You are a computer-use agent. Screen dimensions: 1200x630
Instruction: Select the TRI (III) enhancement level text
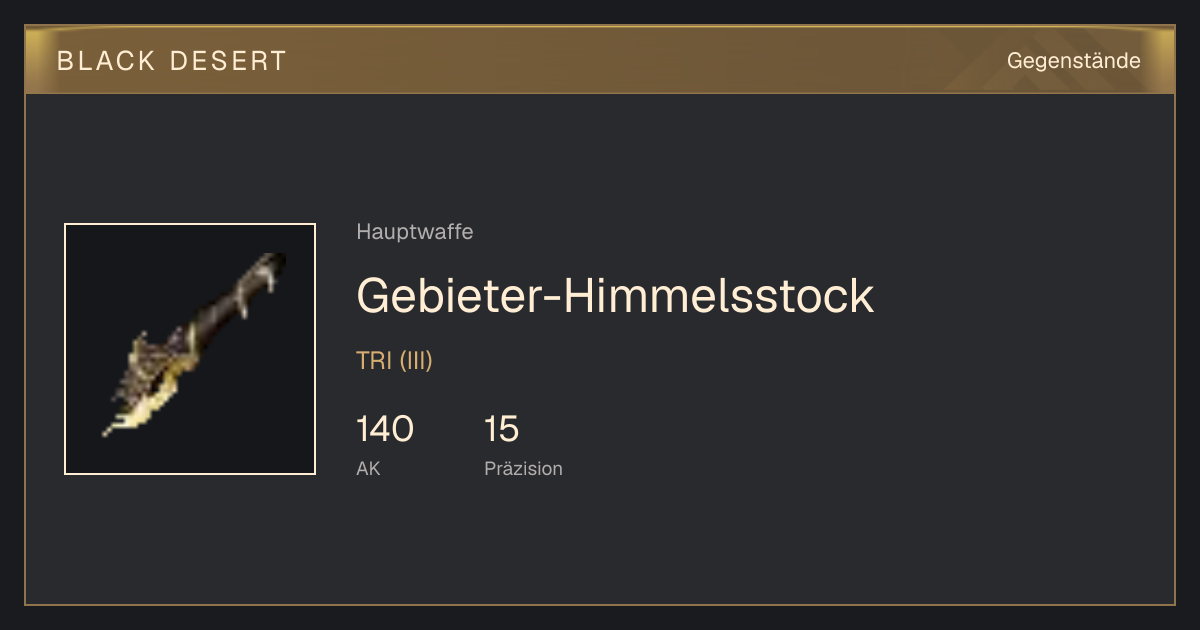pyautogui.click(x=394, y=361)
